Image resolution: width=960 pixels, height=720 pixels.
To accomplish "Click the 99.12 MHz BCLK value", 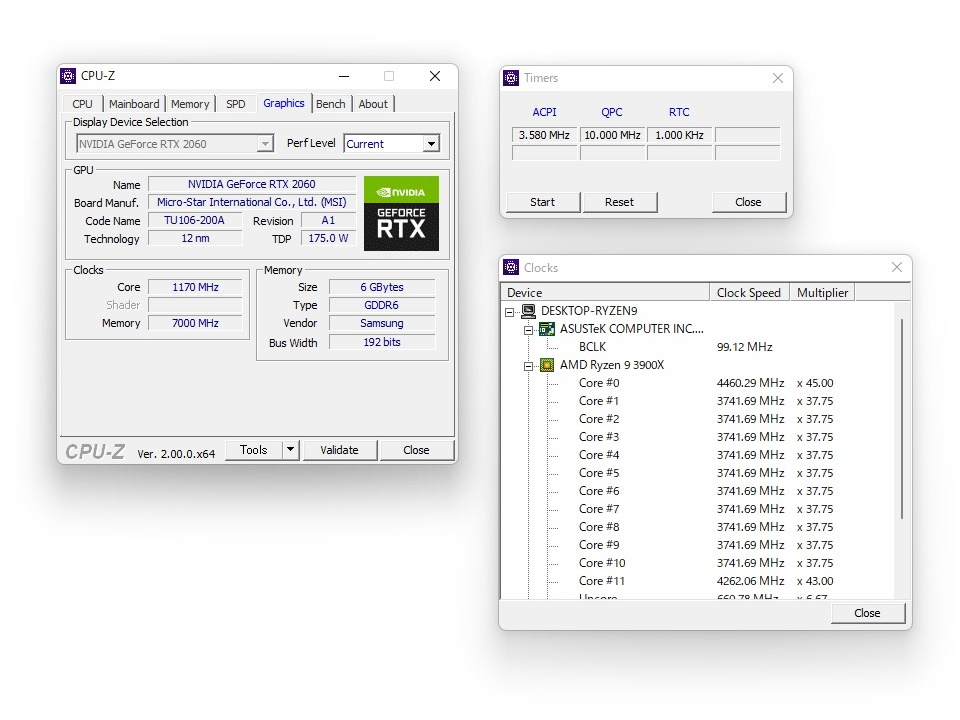I will pyautogui.click(x=744, y=347).
